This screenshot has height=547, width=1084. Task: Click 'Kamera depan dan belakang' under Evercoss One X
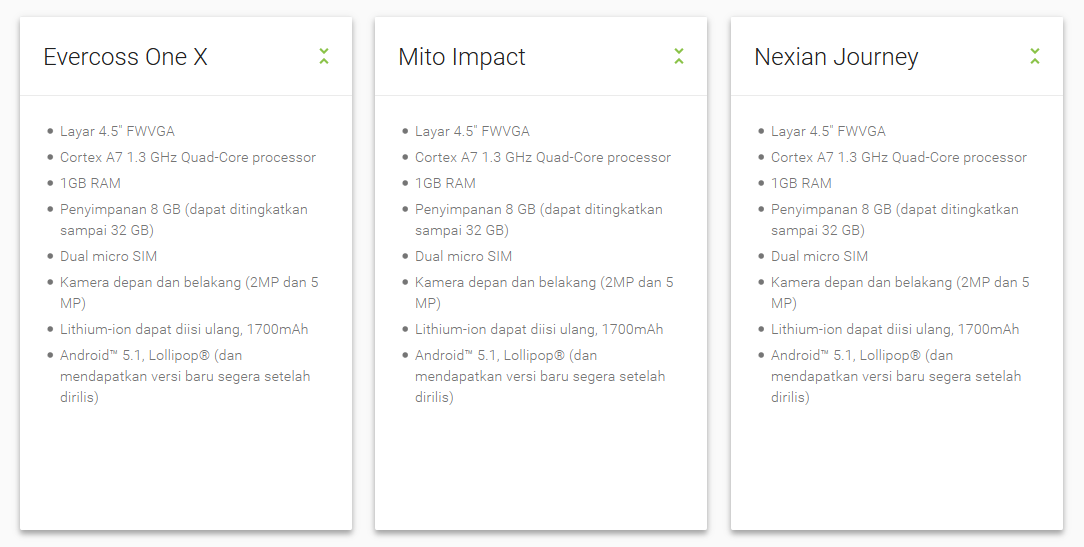pos(189,282)
